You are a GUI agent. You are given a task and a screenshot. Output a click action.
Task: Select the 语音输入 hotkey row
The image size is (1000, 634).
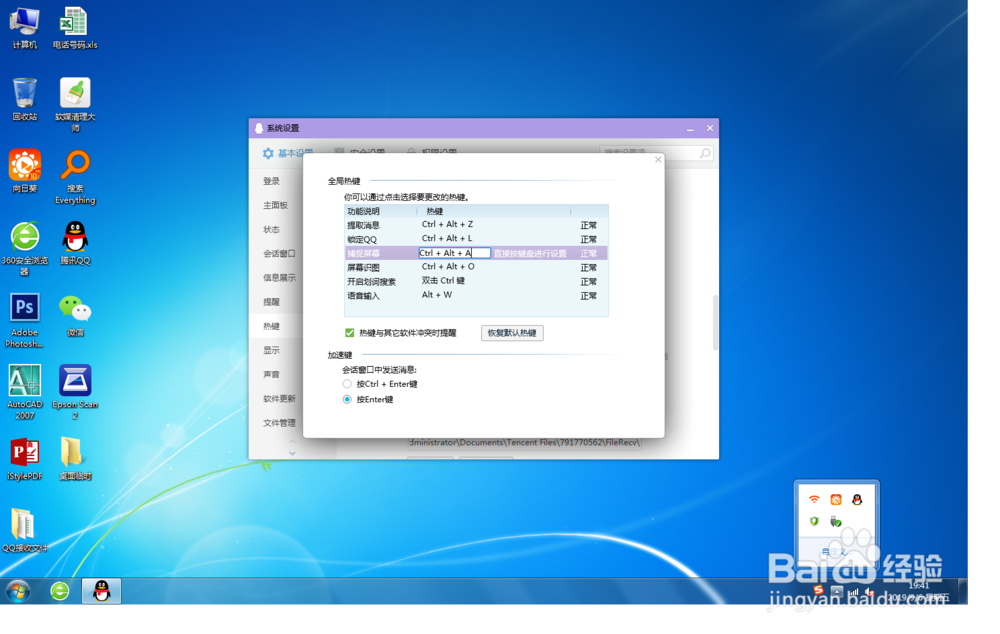point(476,295)
